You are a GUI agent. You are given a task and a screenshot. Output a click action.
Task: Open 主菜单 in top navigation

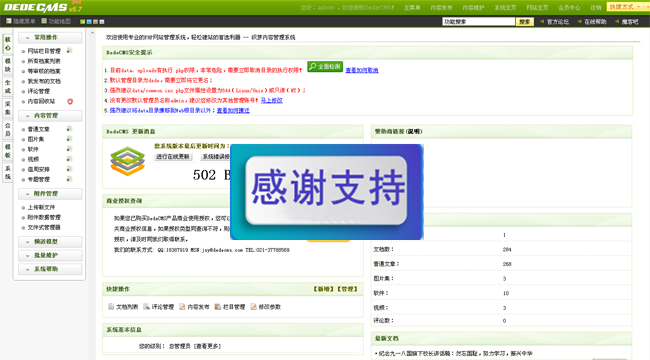tap(412, 7)
